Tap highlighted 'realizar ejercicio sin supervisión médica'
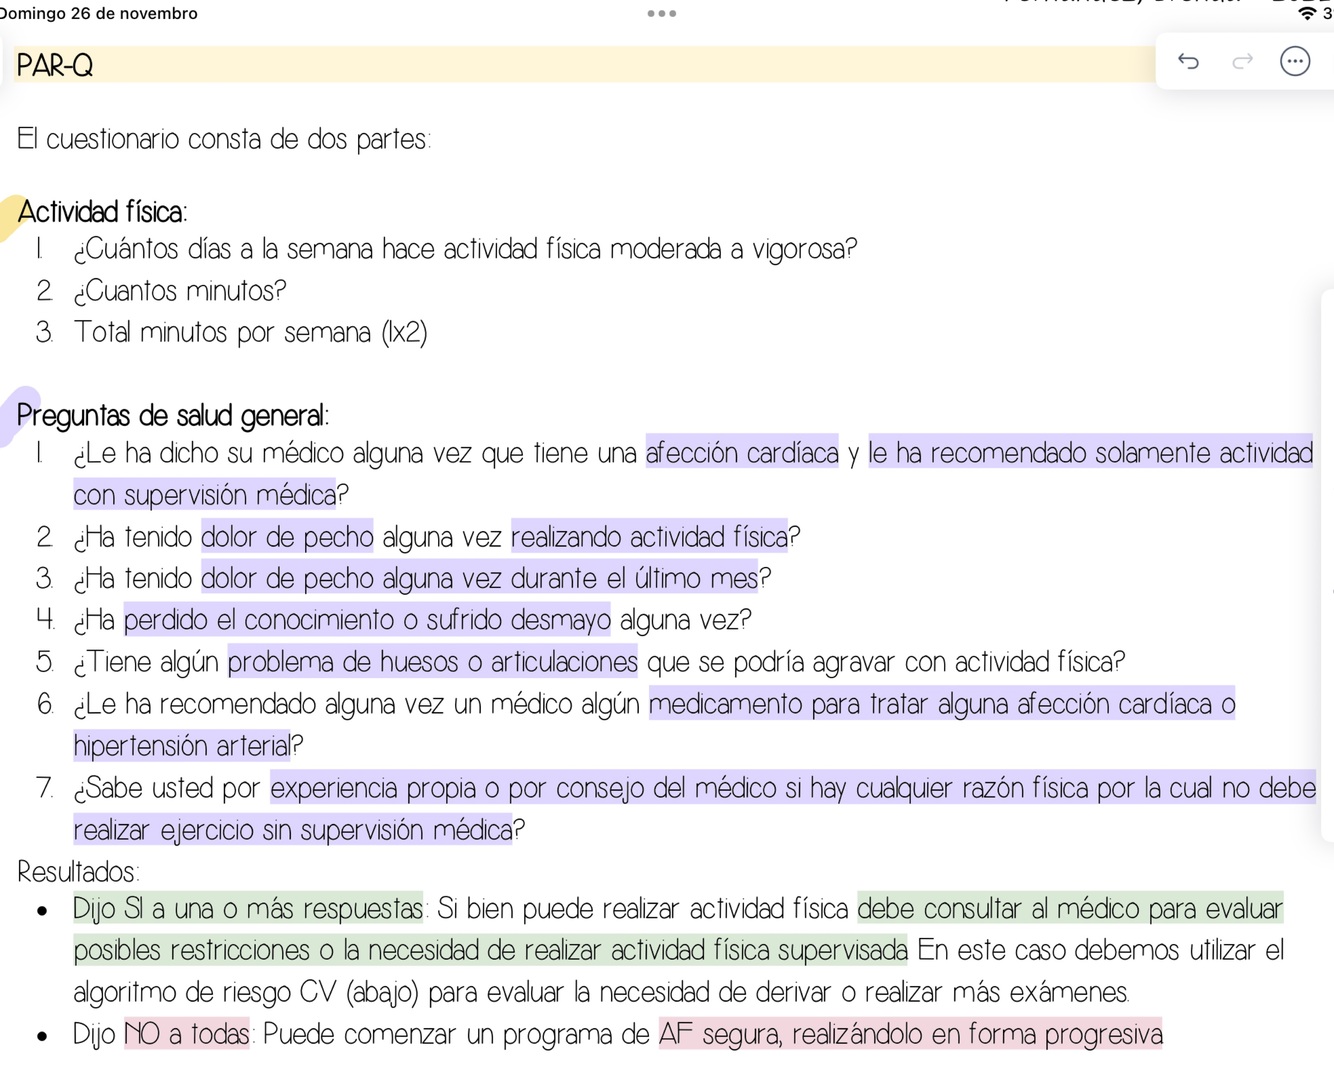The width and height of the screenshot is (1334, 1089). point(293,830)
